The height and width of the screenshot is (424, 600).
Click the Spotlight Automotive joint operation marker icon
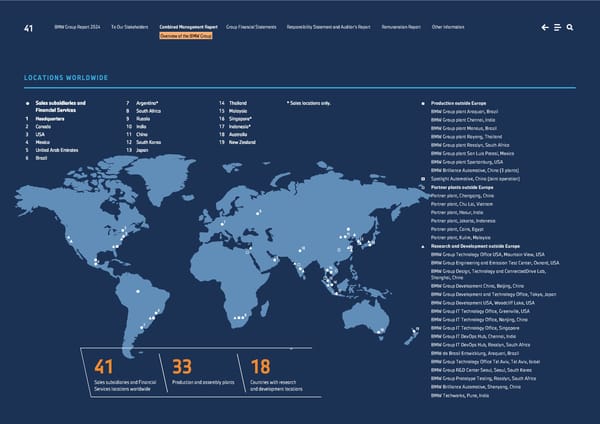[x=424, y=178]
